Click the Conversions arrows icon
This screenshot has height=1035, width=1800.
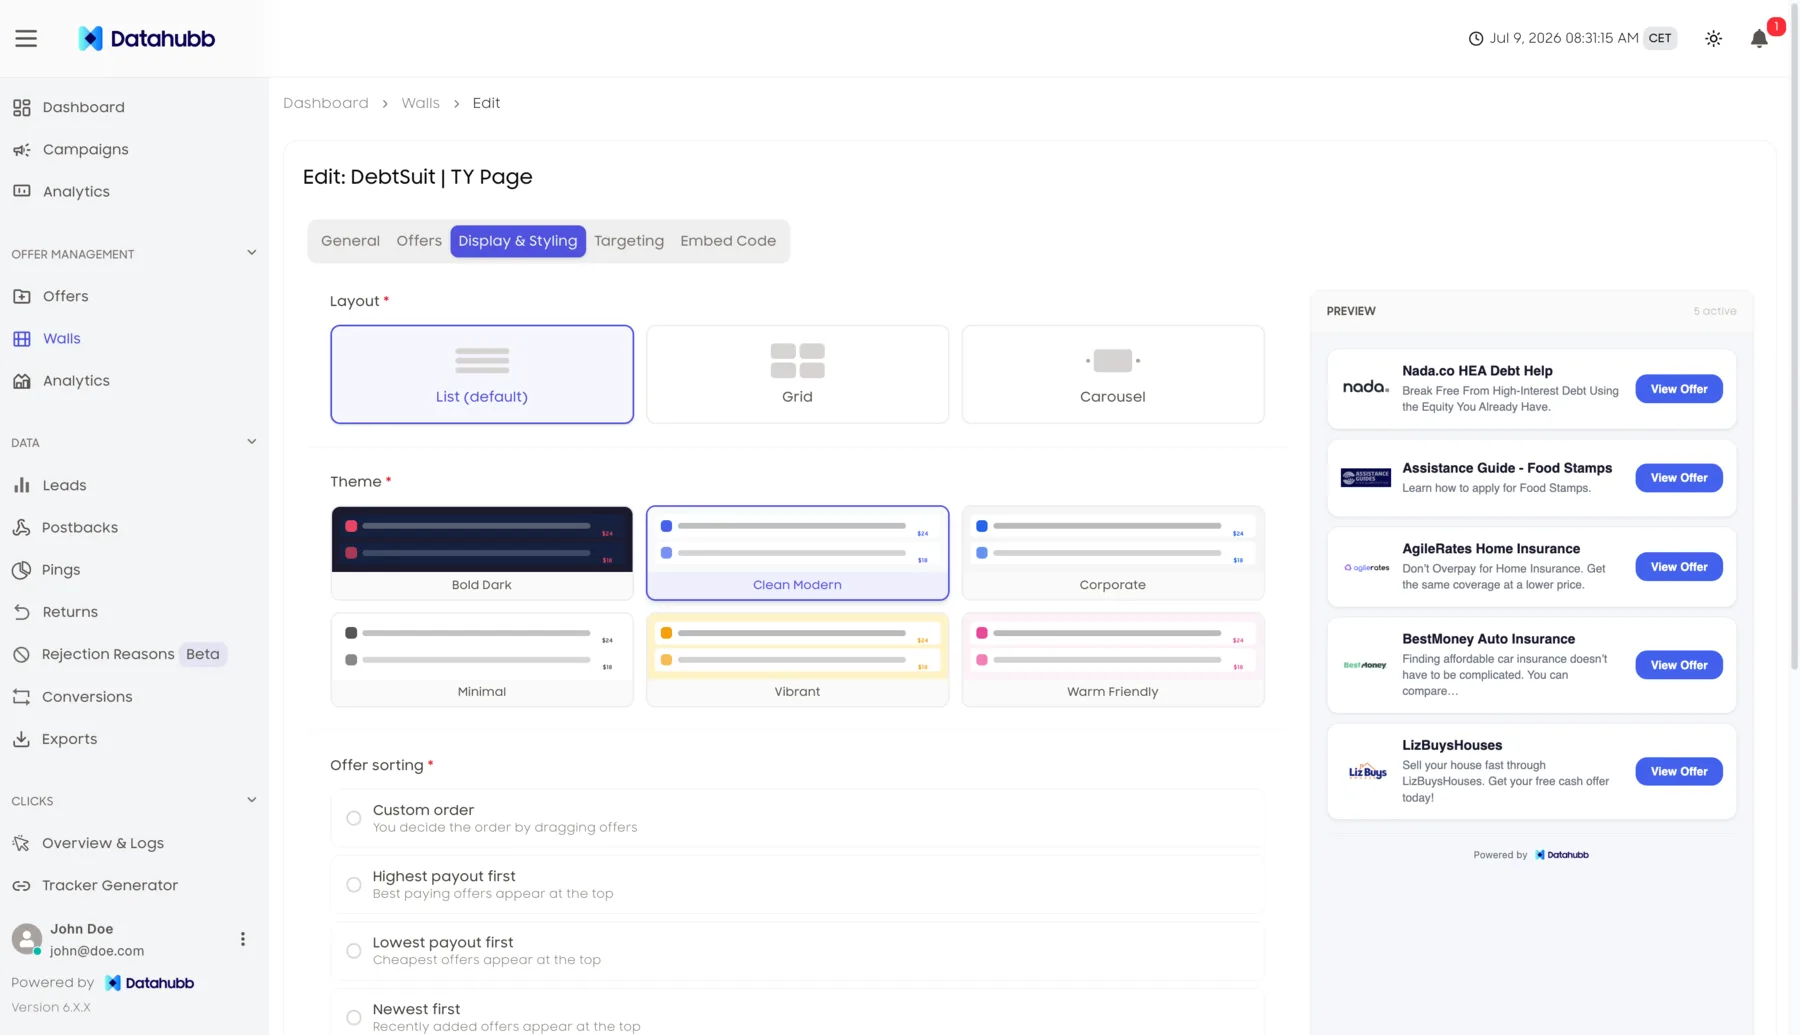coord(22,697)
